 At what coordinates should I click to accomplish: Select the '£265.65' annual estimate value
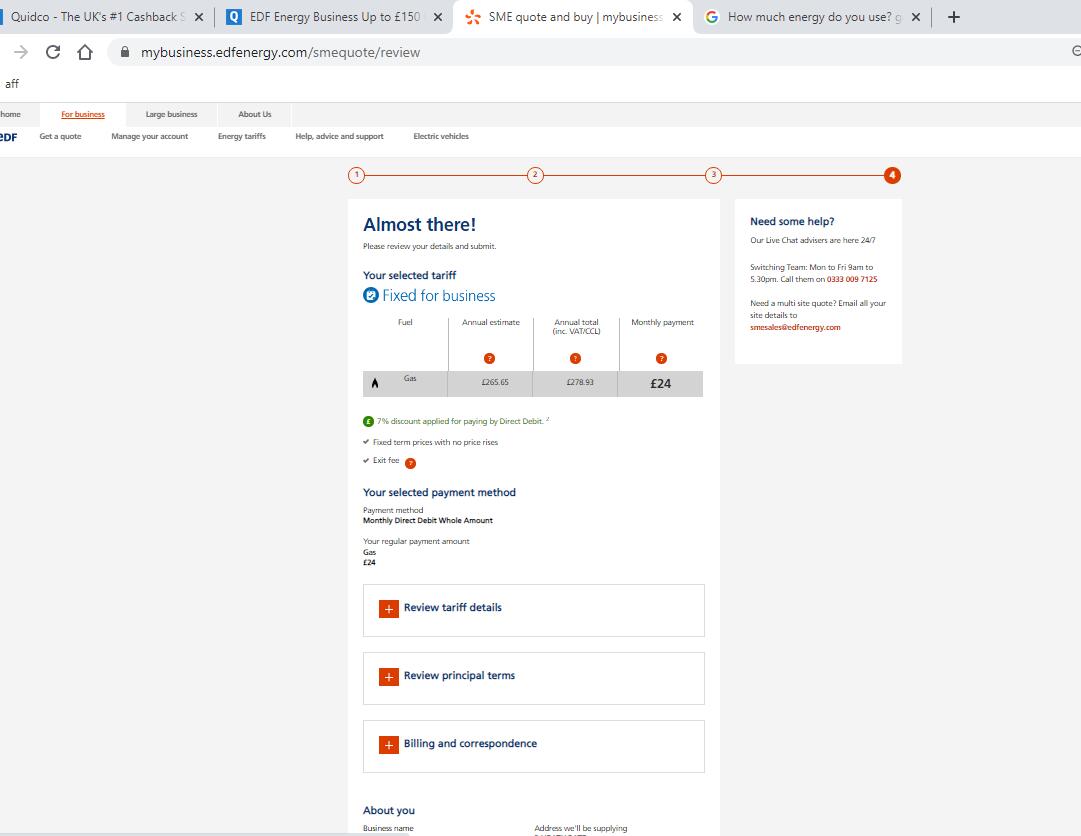(495, 382)
